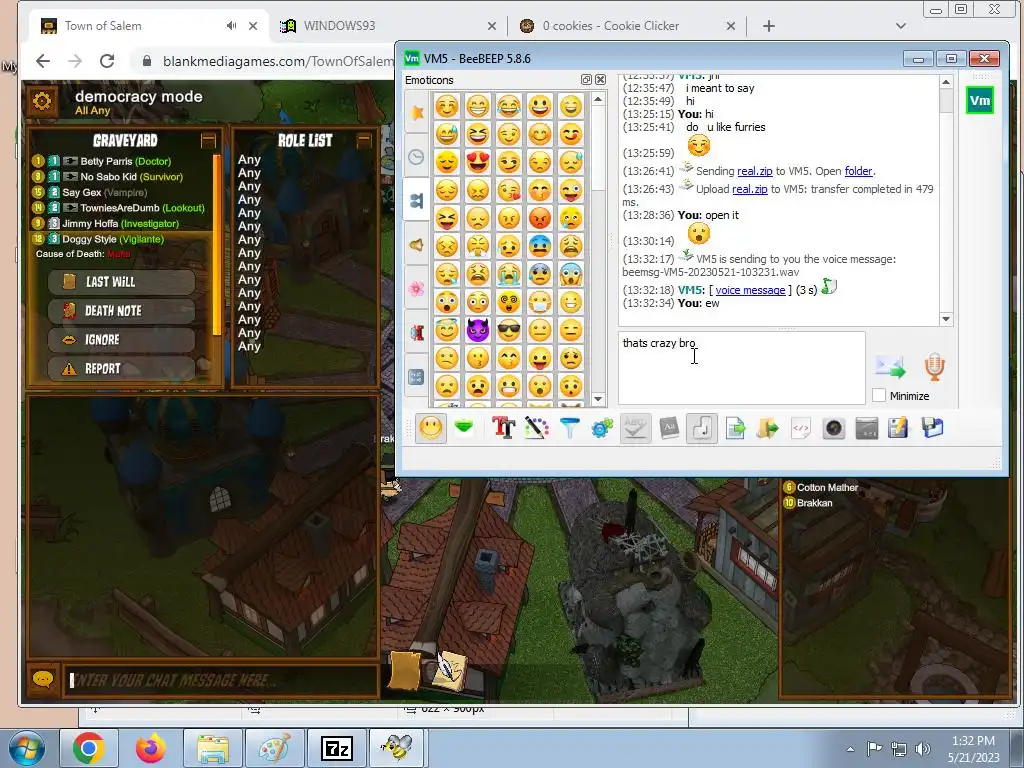Open the font color picker icon

(x=536, y=428)
